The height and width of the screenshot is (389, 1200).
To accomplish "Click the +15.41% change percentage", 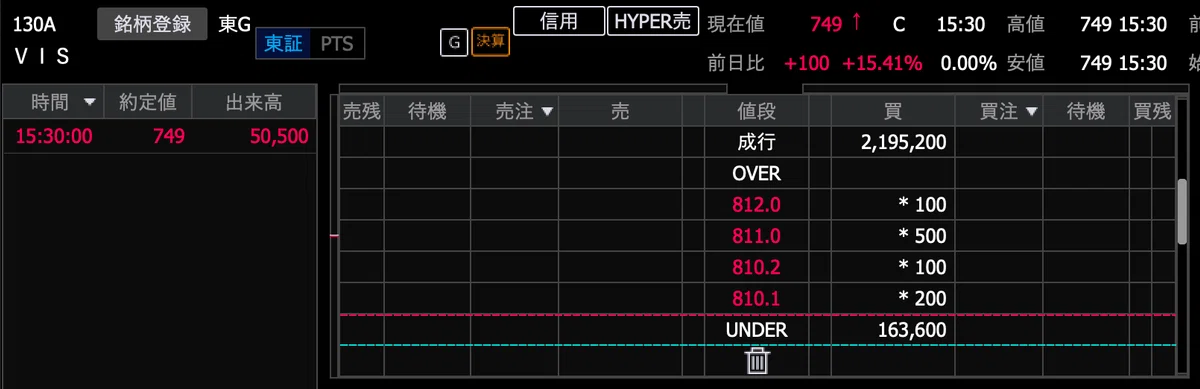I will pyautogui.click(x=882, y=63).
